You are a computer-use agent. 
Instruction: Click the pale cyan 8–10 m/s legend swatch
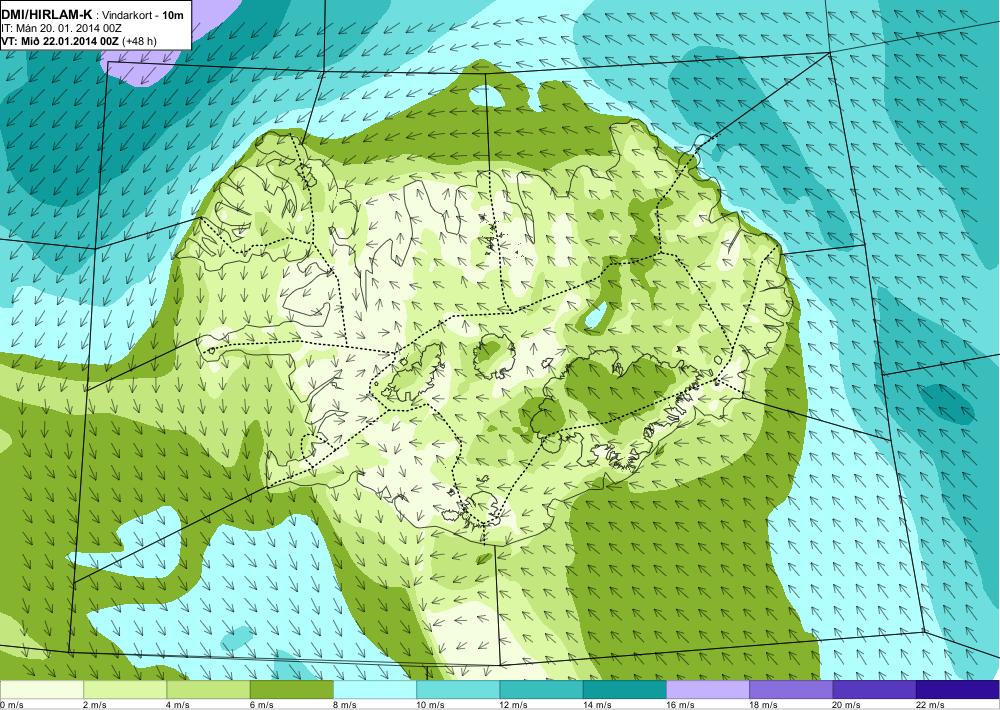(375, 690)
